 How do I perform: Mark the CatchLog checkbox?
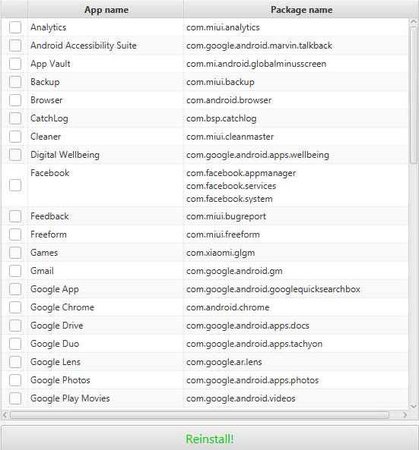point(15,118)
